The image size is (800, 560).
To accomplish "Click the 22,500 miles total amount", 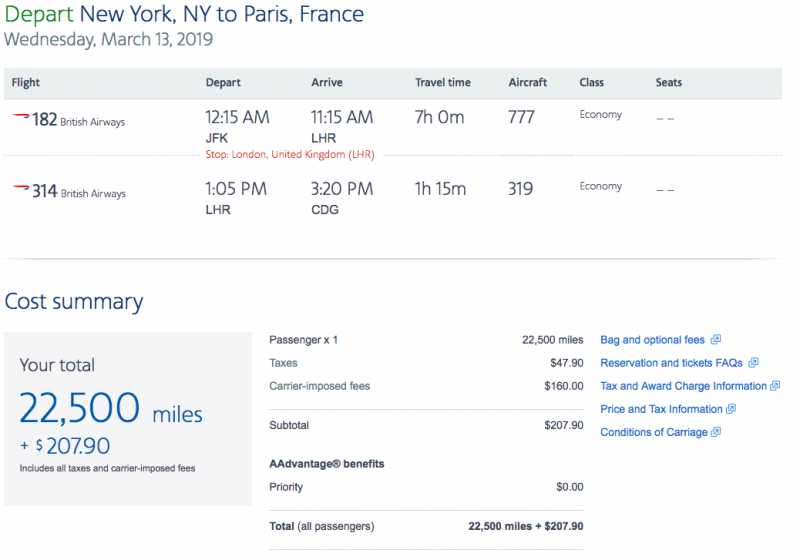I will pos(111,409).
